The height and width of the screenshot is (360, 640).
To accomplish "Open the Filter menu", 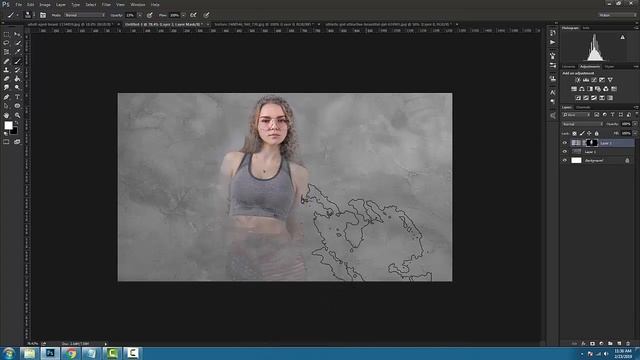I will pos(106,4).
